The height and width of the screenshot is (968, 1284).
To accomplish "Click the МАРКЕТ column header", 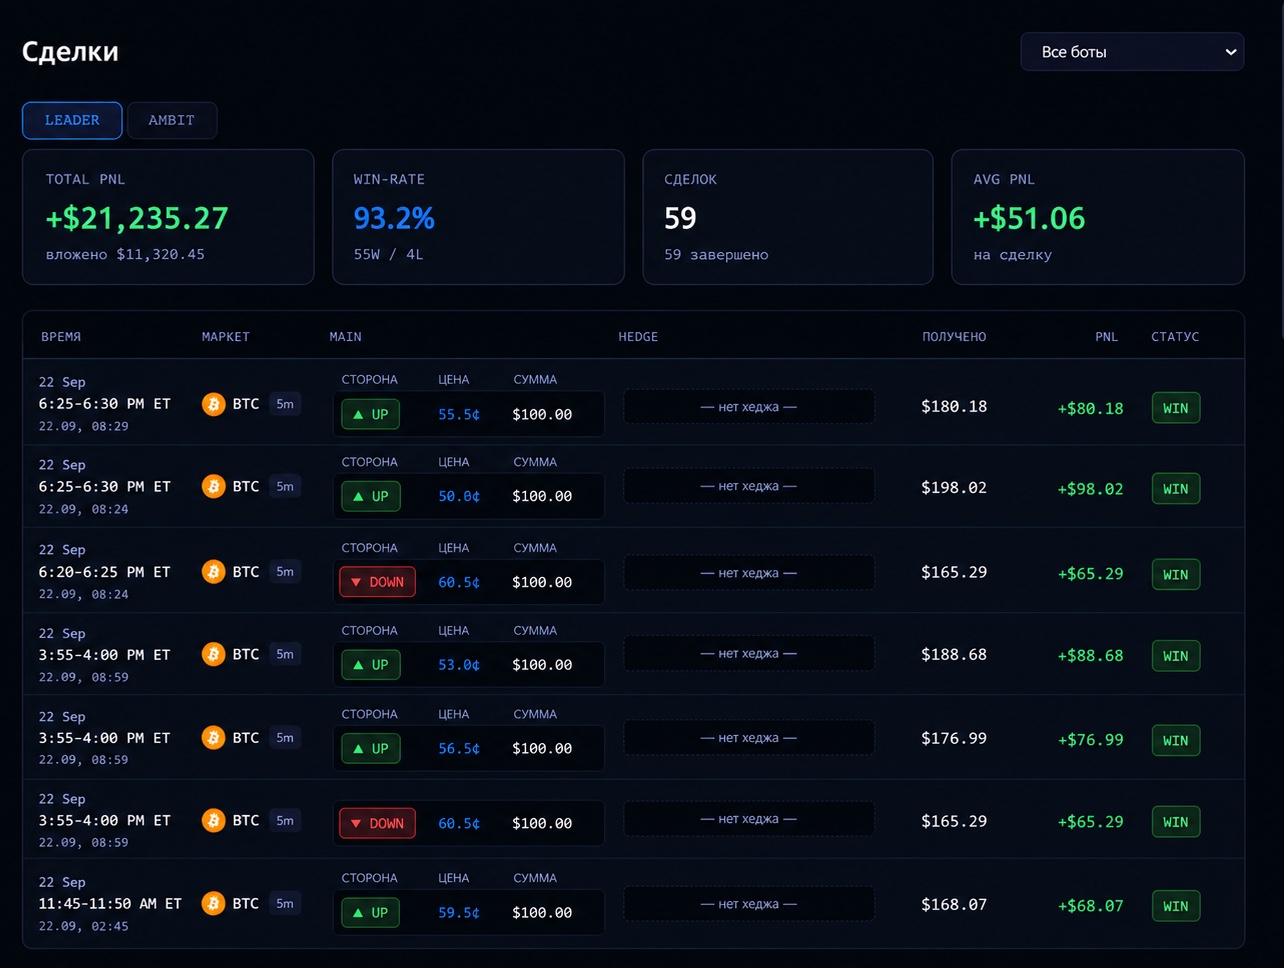I will 226,337.
